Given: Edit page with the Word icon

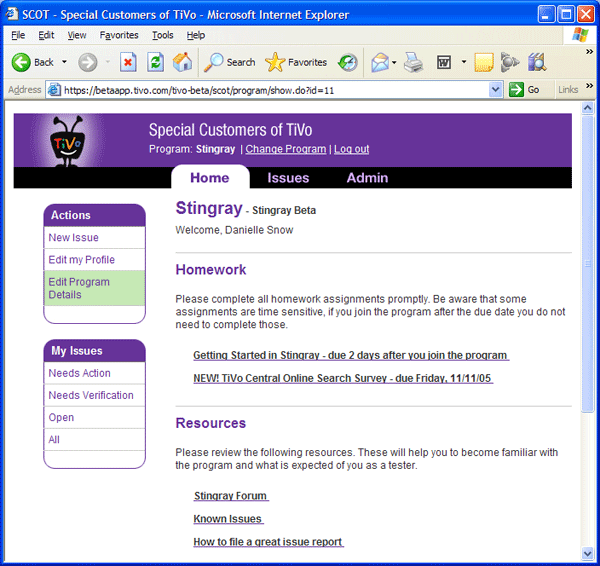Looking at the screenshot, I should pyautogui.click(x=444, y=62).
